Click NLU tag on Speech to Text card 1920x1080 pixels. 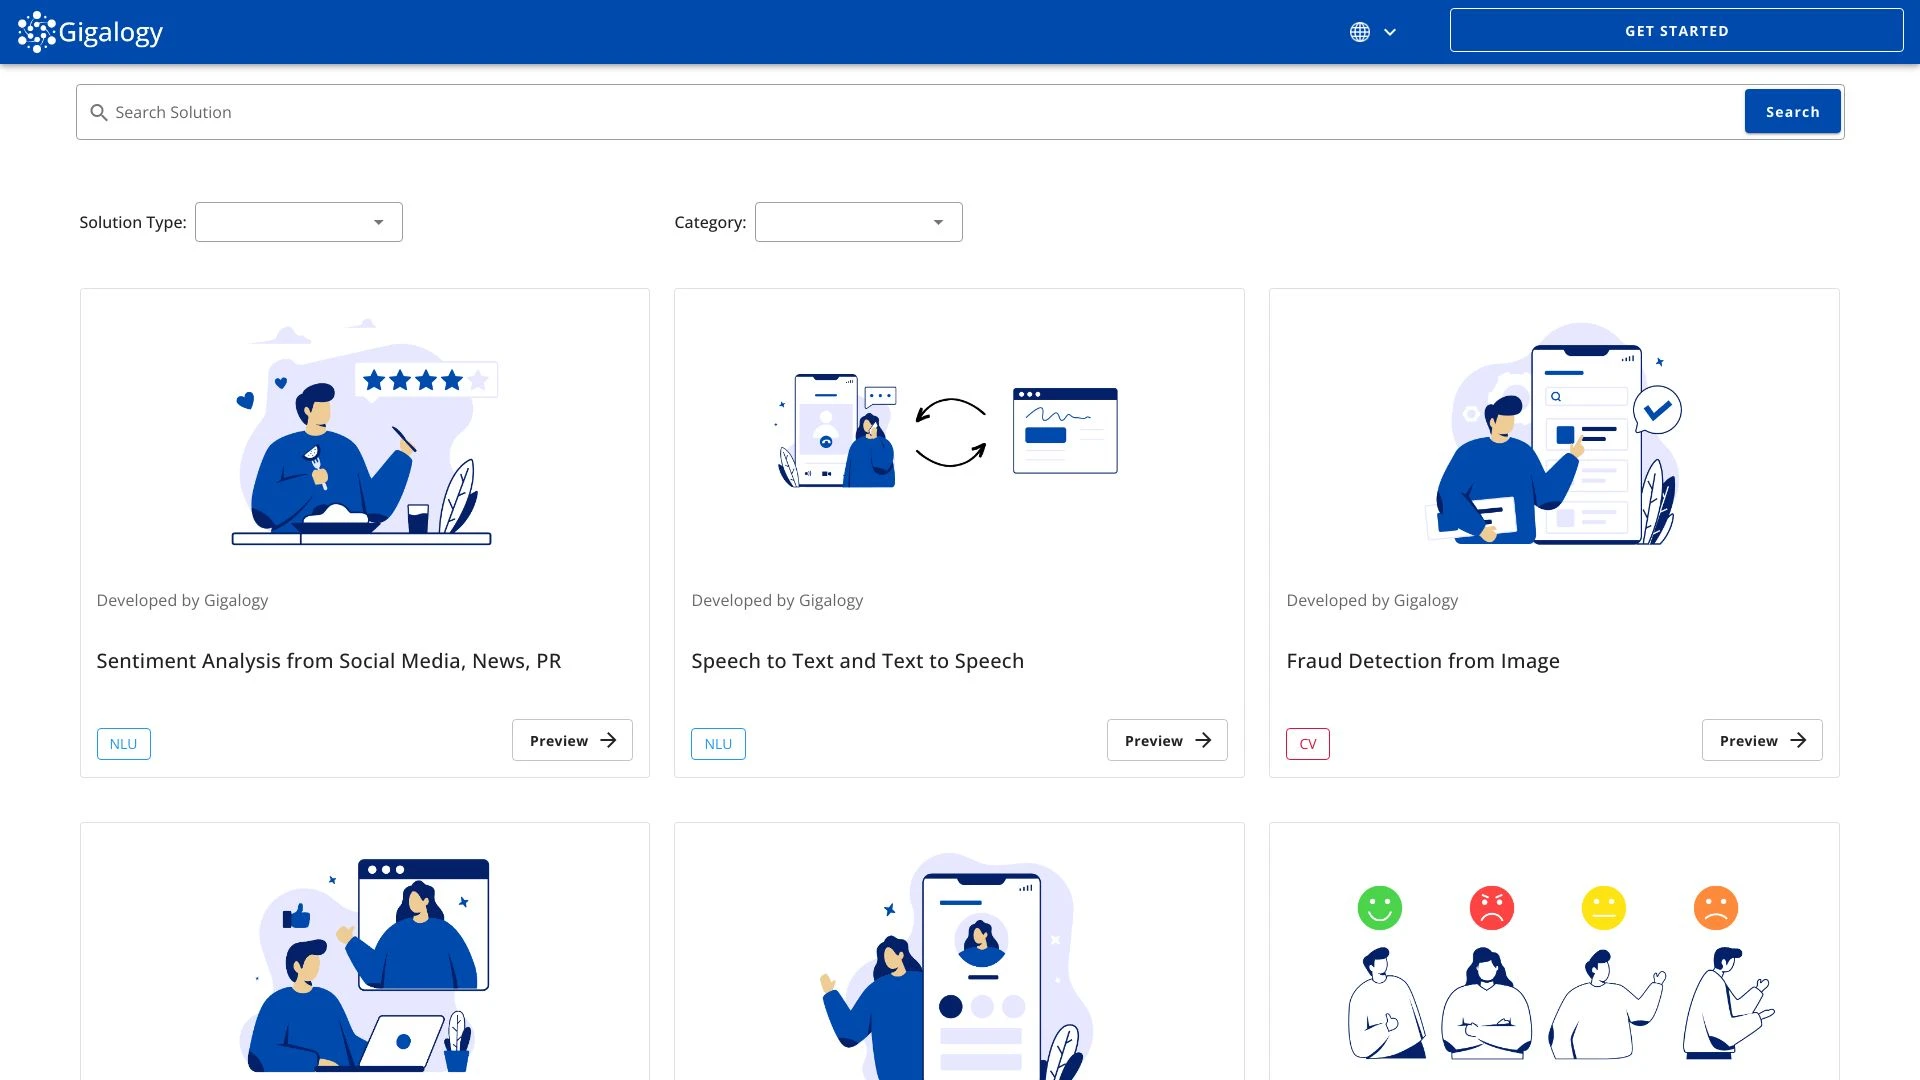pyautogui.click(x=718, y=744)
